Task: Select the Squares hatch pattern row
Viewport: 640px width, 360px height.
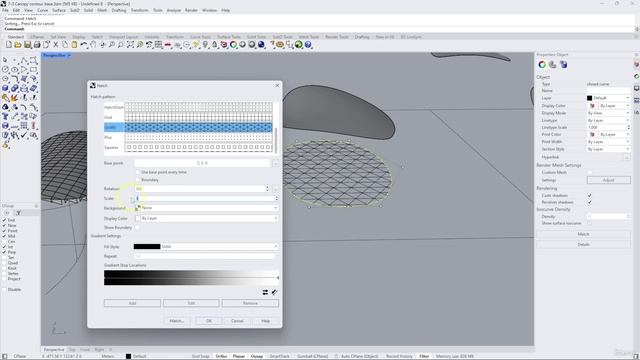Action: click(x=188, y=147)
